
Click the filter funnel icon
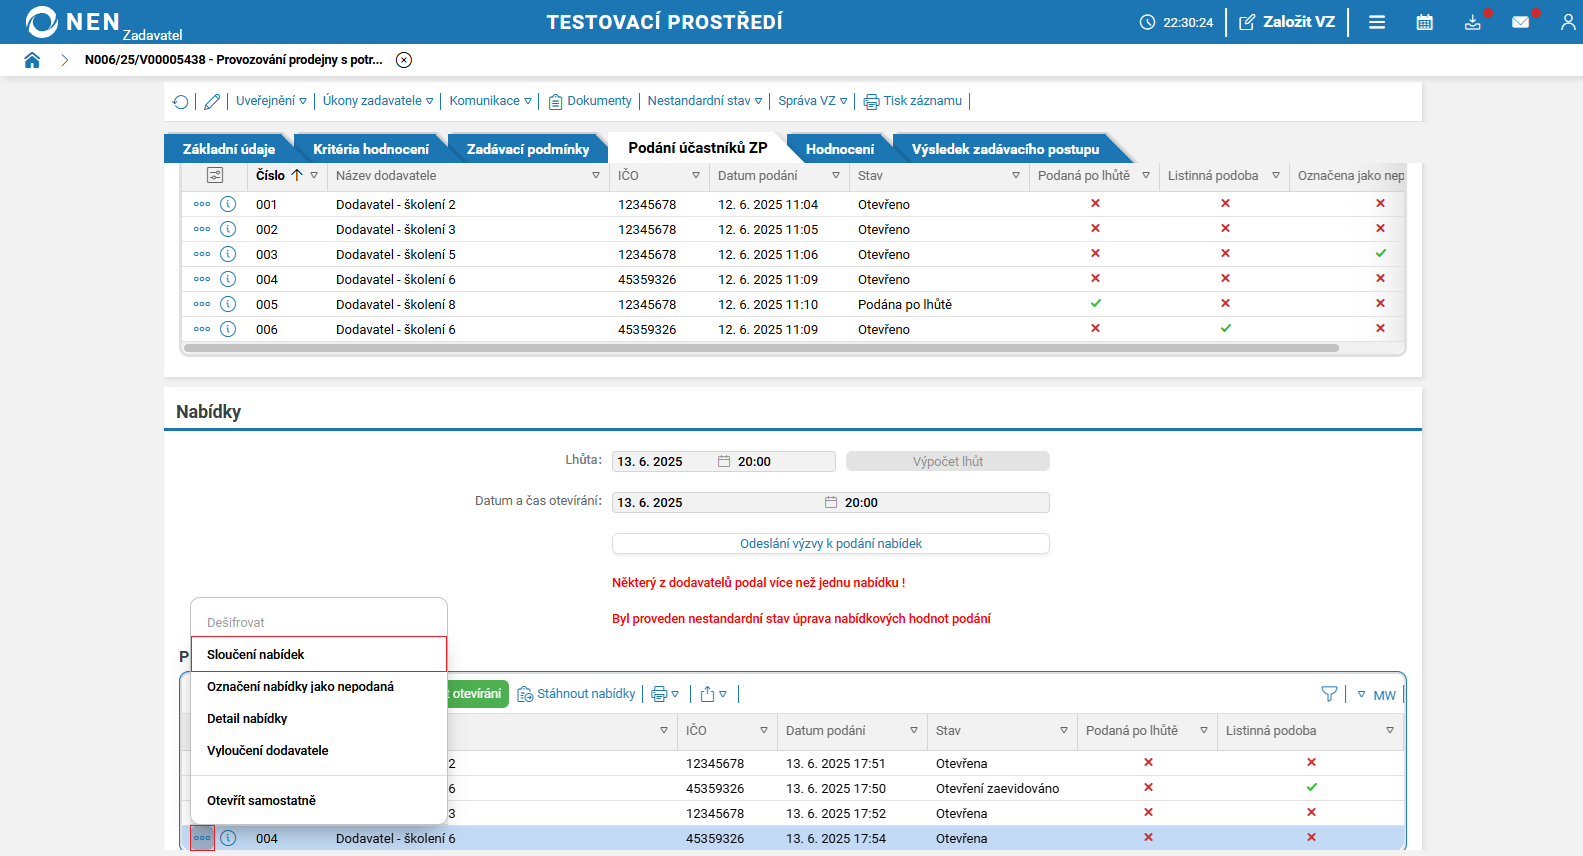click(x=1329, y=694)
